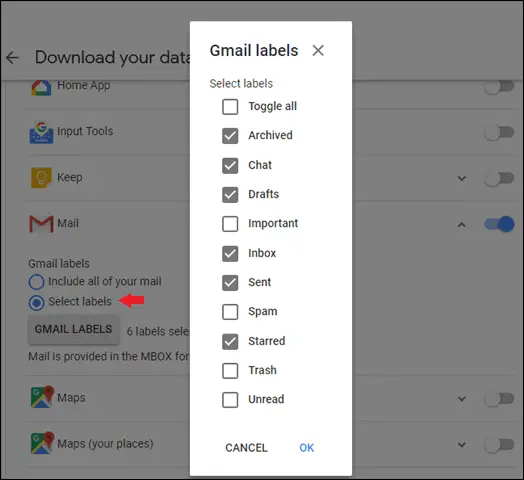Click the Gmail labels section heading
This screenshot has height=480, width=524.
(59, 263)
